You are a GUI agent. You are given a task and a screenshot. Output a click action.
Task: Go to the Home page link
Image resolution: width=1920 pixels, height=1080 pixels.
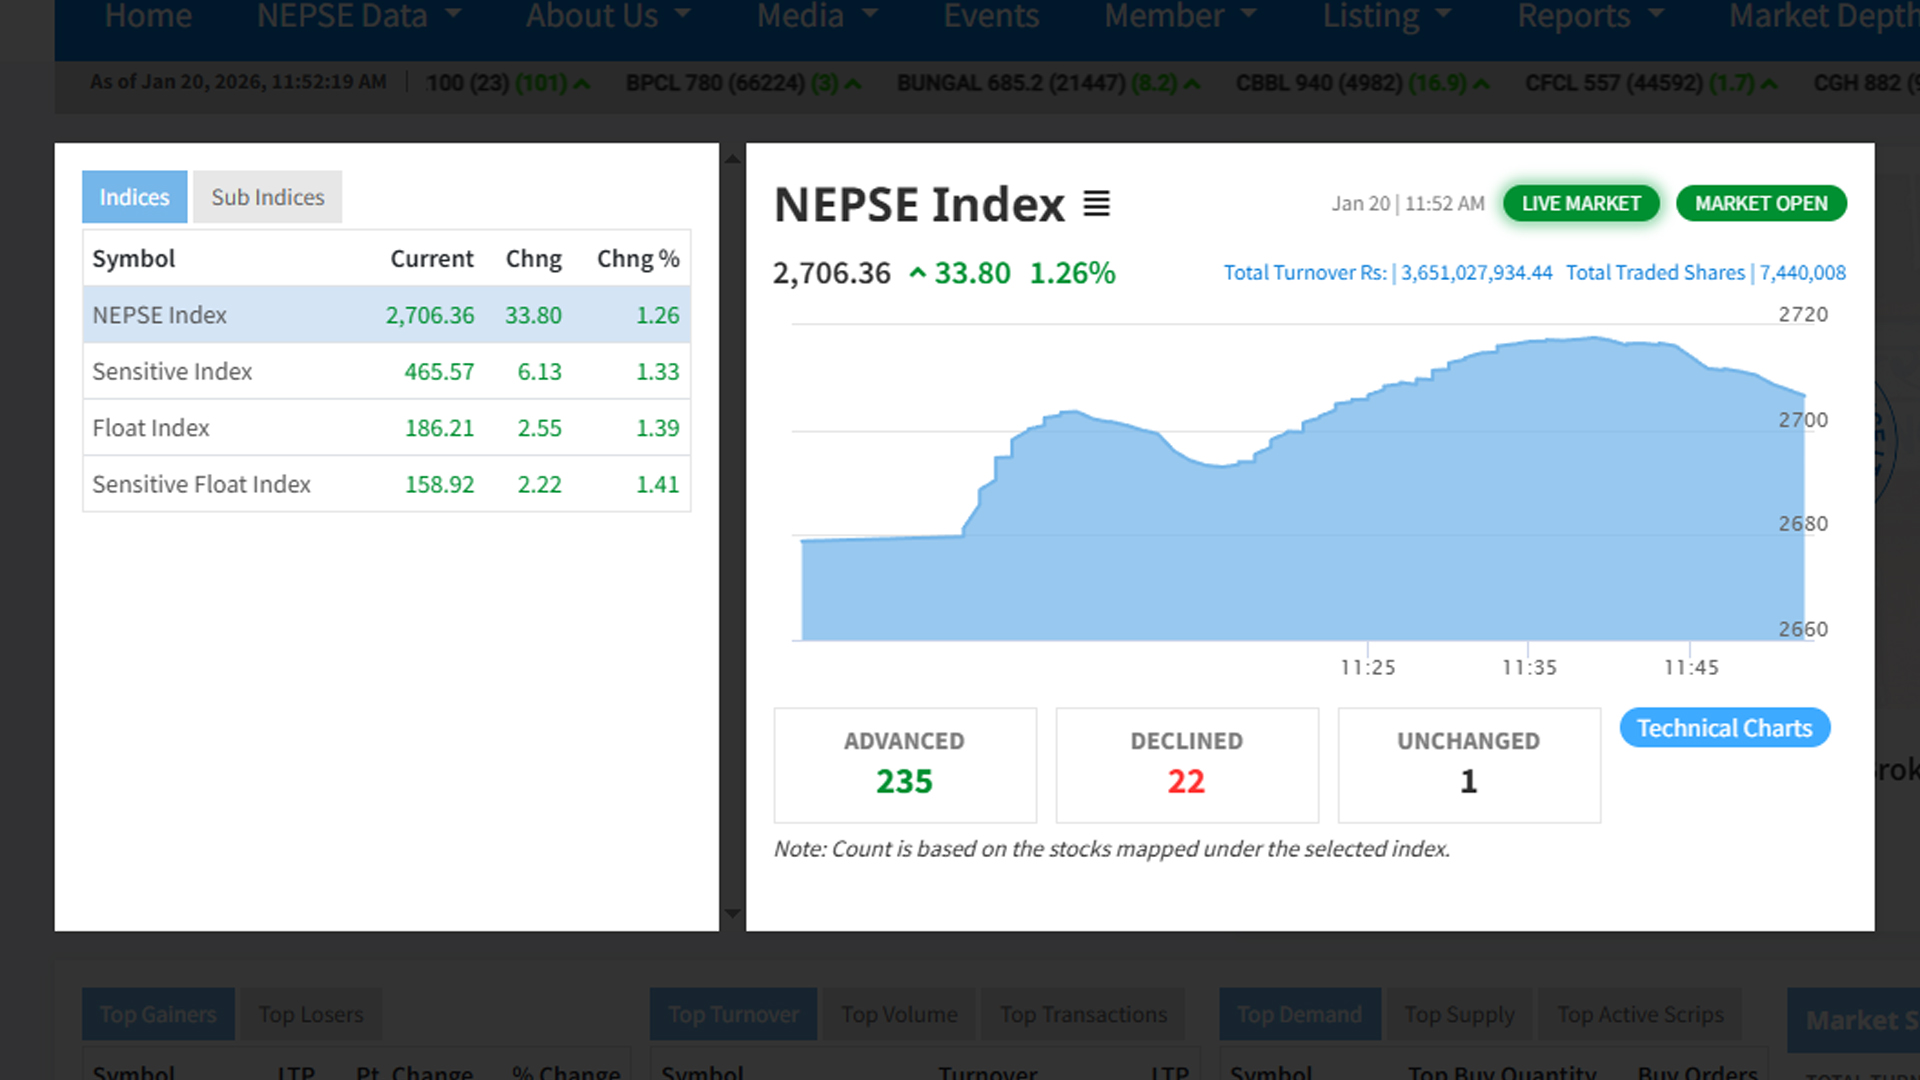148,17
